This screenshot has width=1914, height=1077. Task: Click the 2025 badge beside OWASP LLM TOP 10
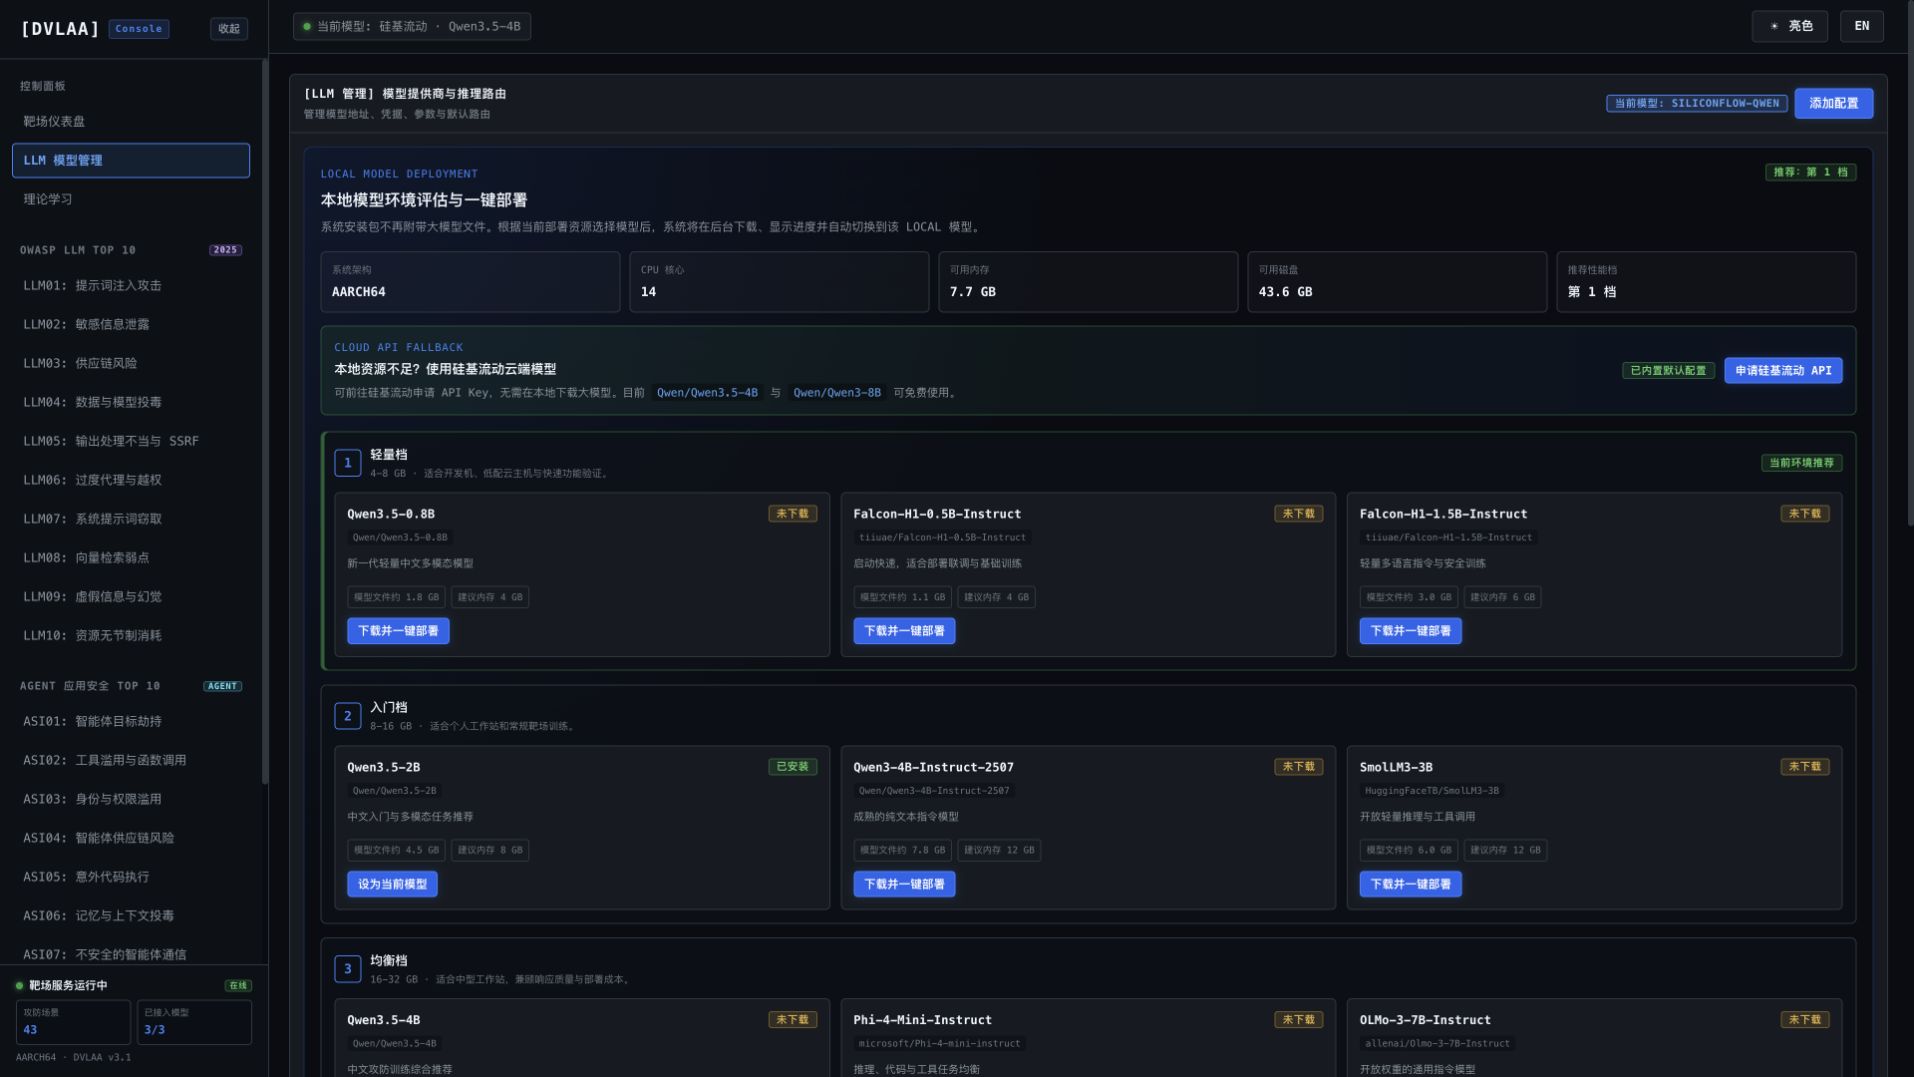pos(225,250)
